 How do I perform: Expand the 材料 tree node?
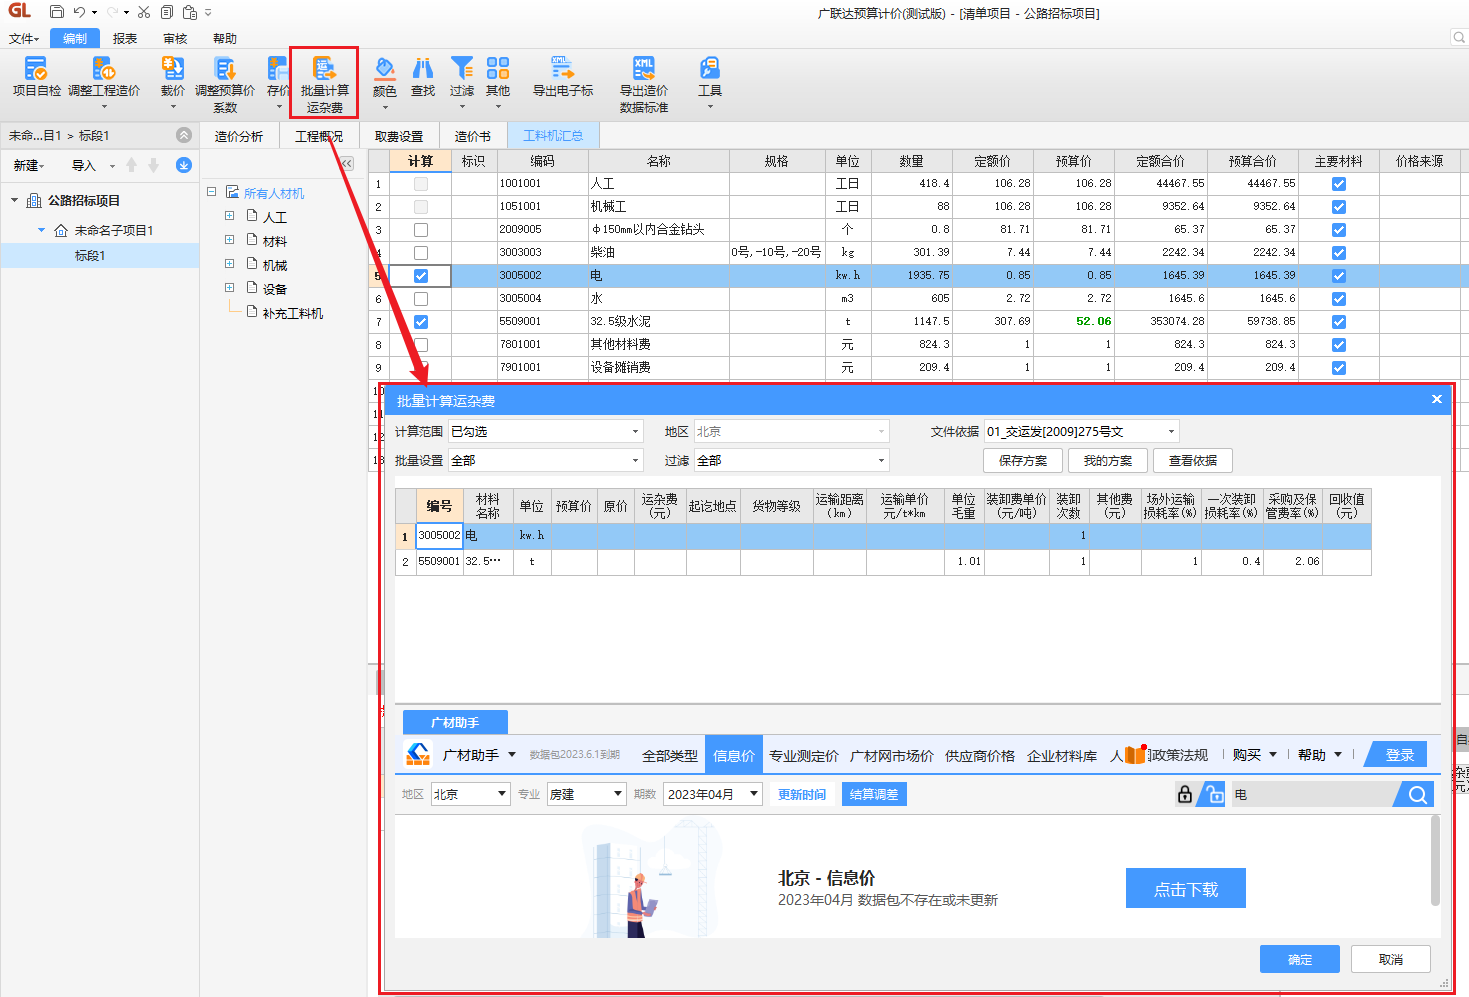tap(229, 240)
